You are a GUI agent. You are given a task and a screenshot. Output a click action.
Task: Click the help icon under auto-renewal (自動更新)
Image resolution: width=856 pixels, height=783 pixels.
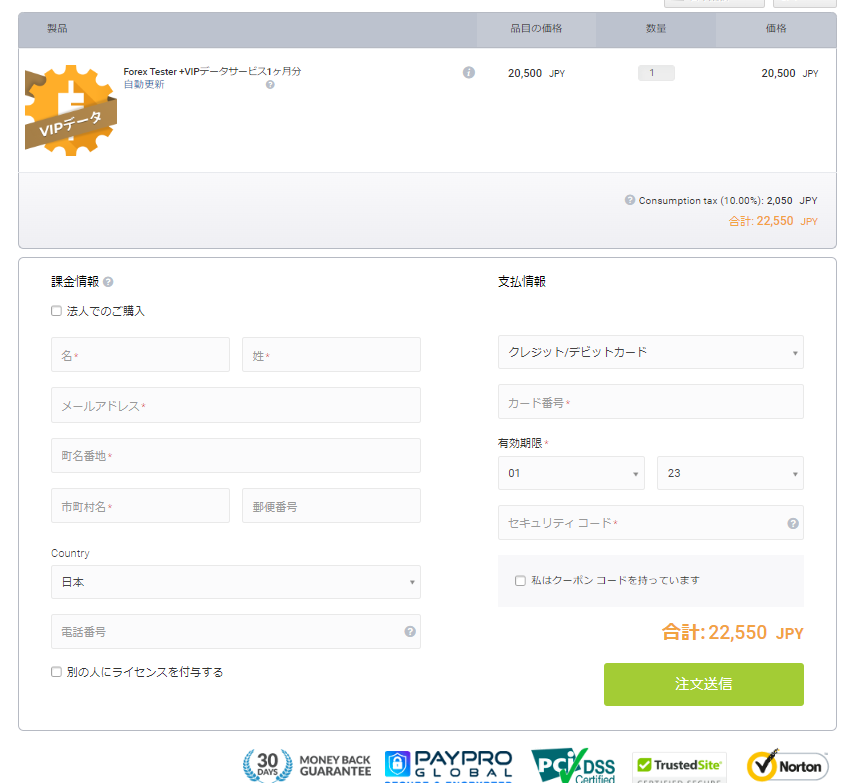[270, 85]
